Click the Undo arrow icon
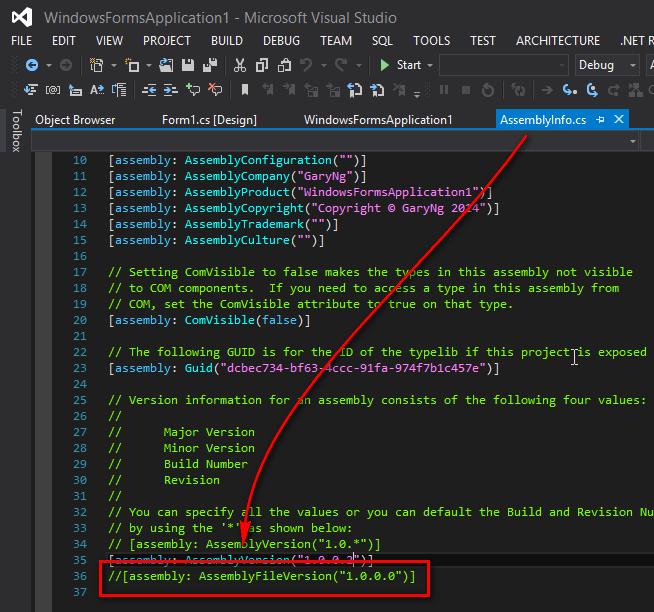This screenshot has width=654, height=612. point(307,65)
